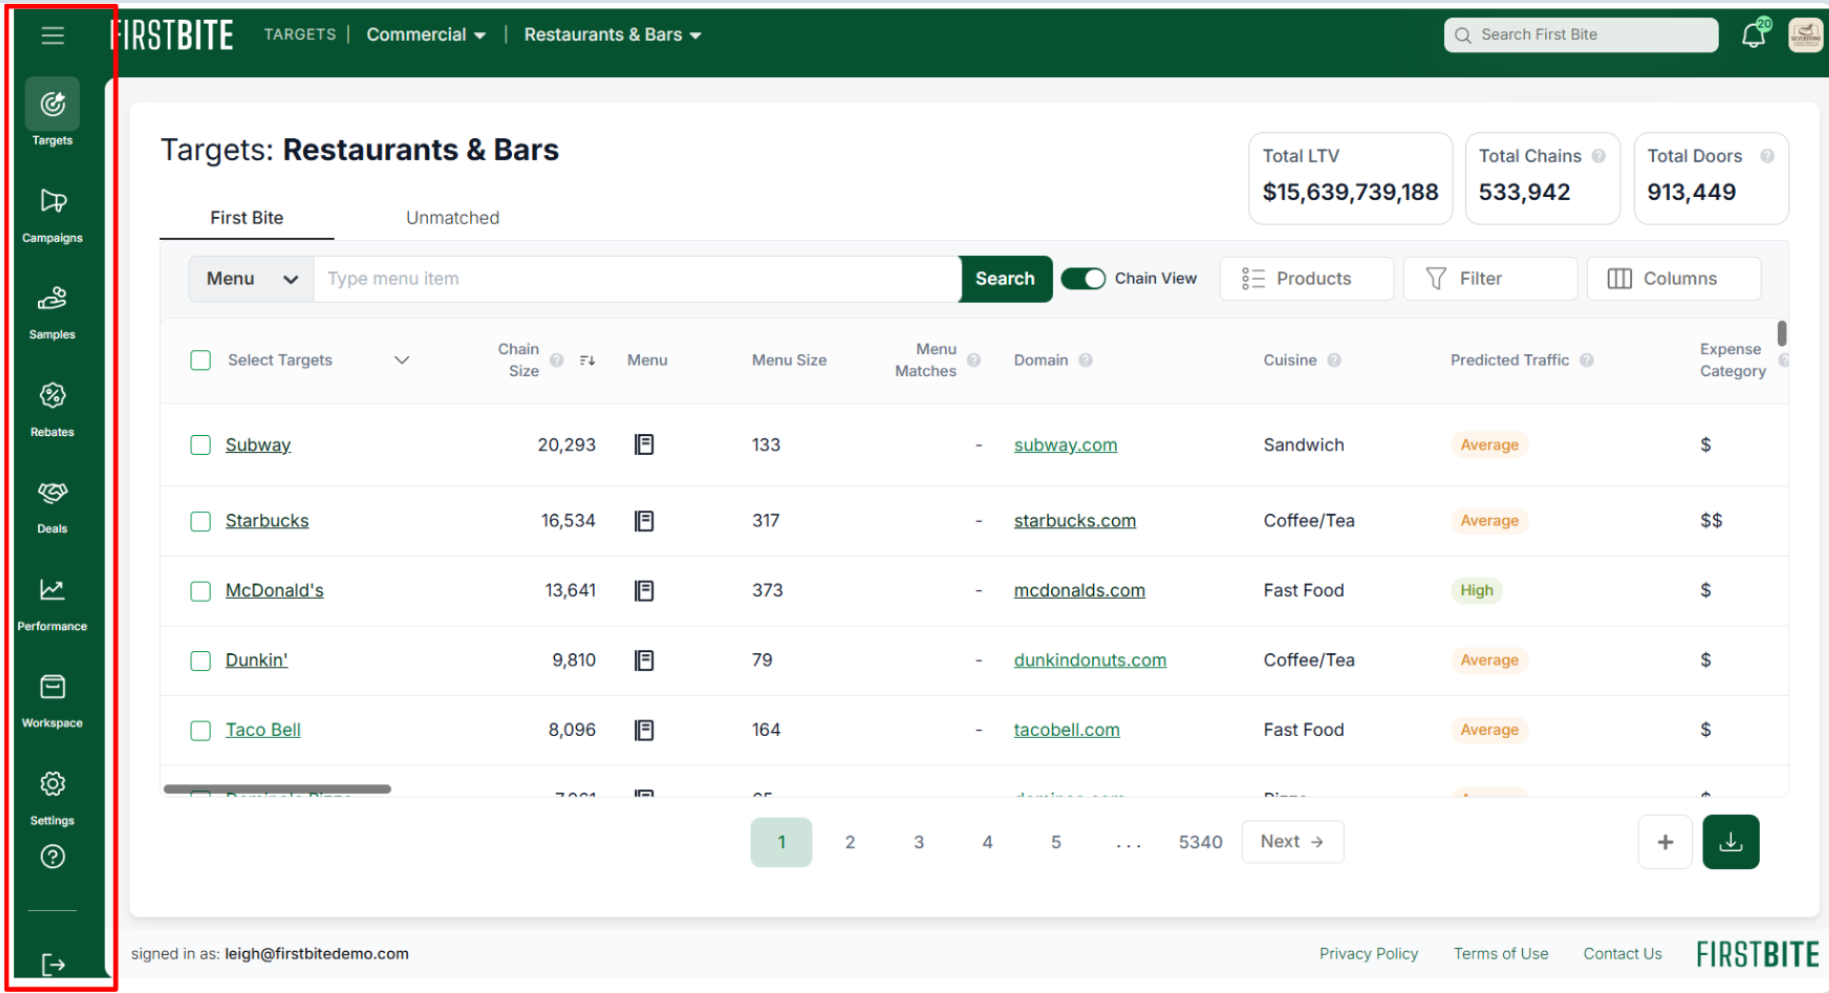Click the vertical table scrollbar
This screenshot has height=993, width=1829.
point(1782,333)
